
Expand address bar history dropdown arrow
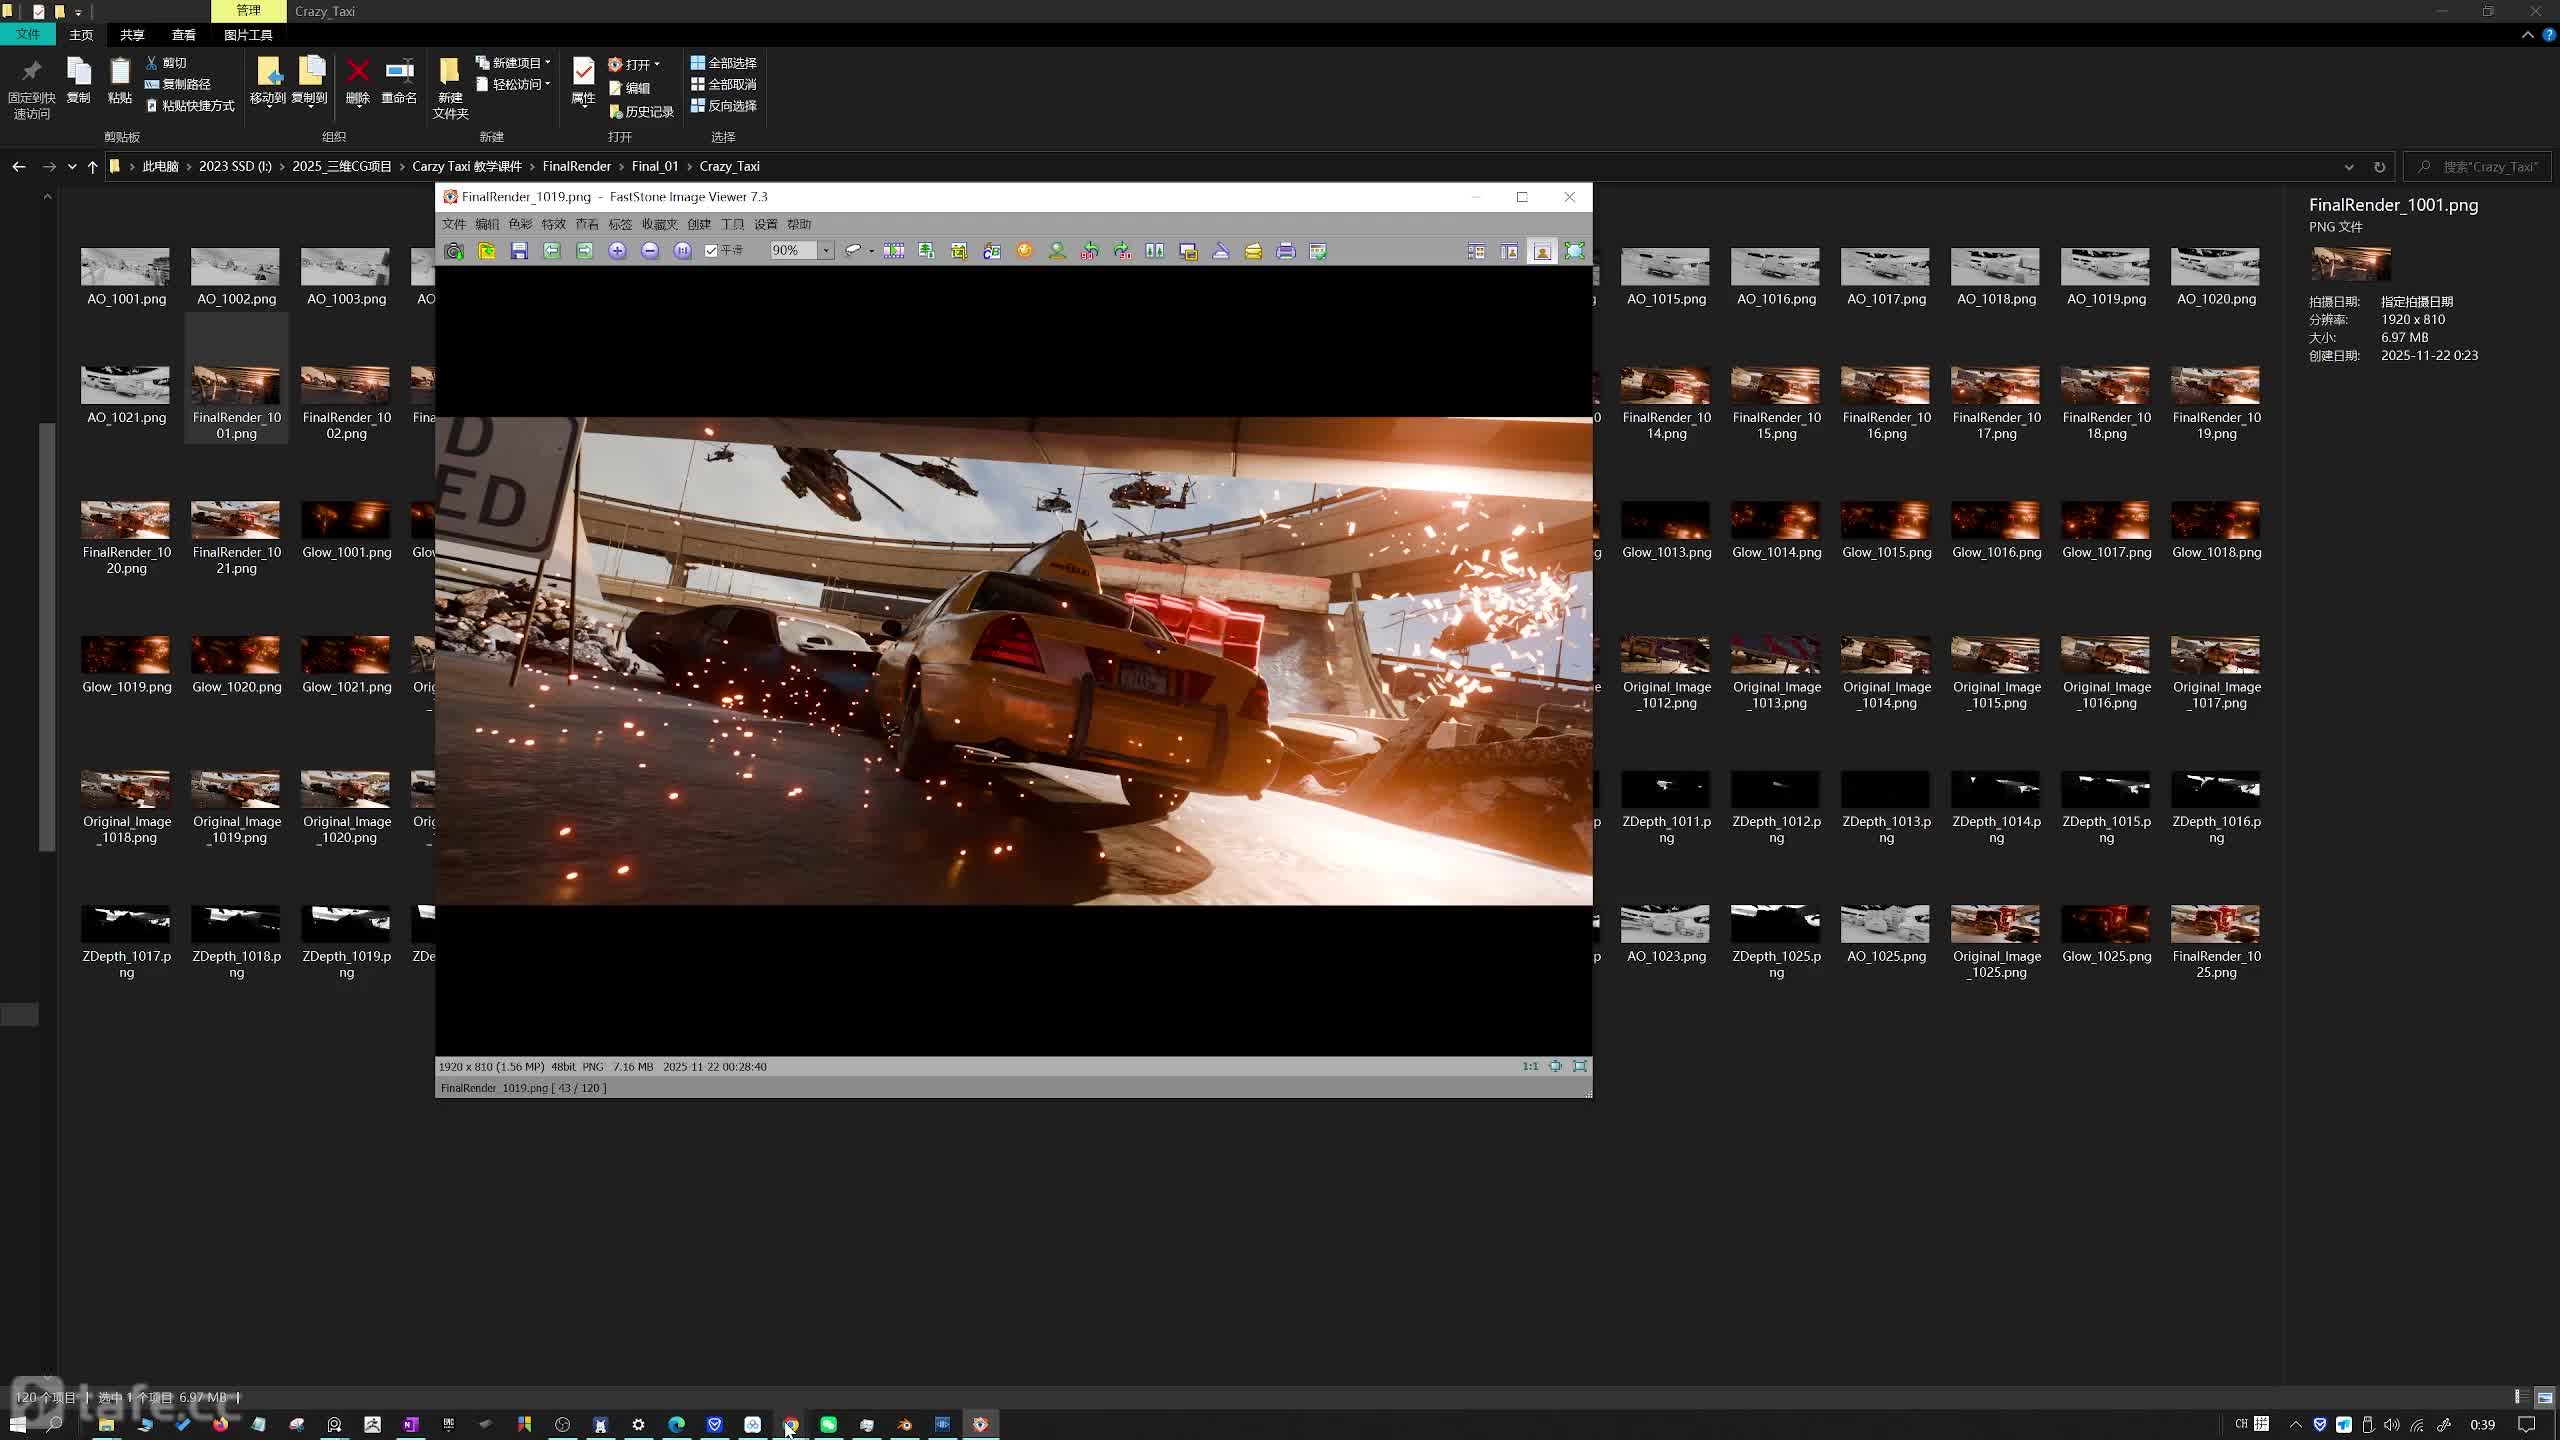click(x=2348, y=167)
